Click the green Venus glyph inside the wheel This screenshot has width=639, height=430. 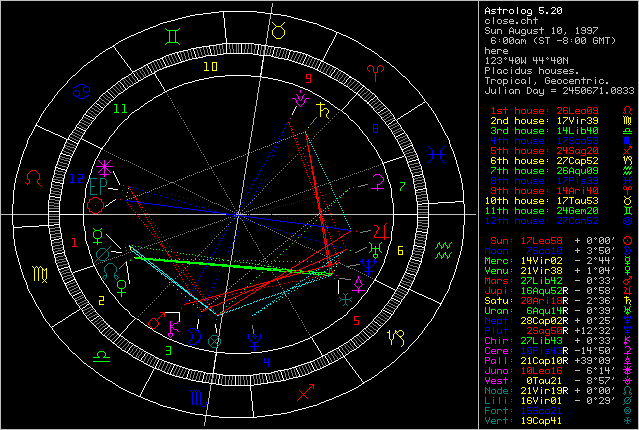[x=121, y=287]
